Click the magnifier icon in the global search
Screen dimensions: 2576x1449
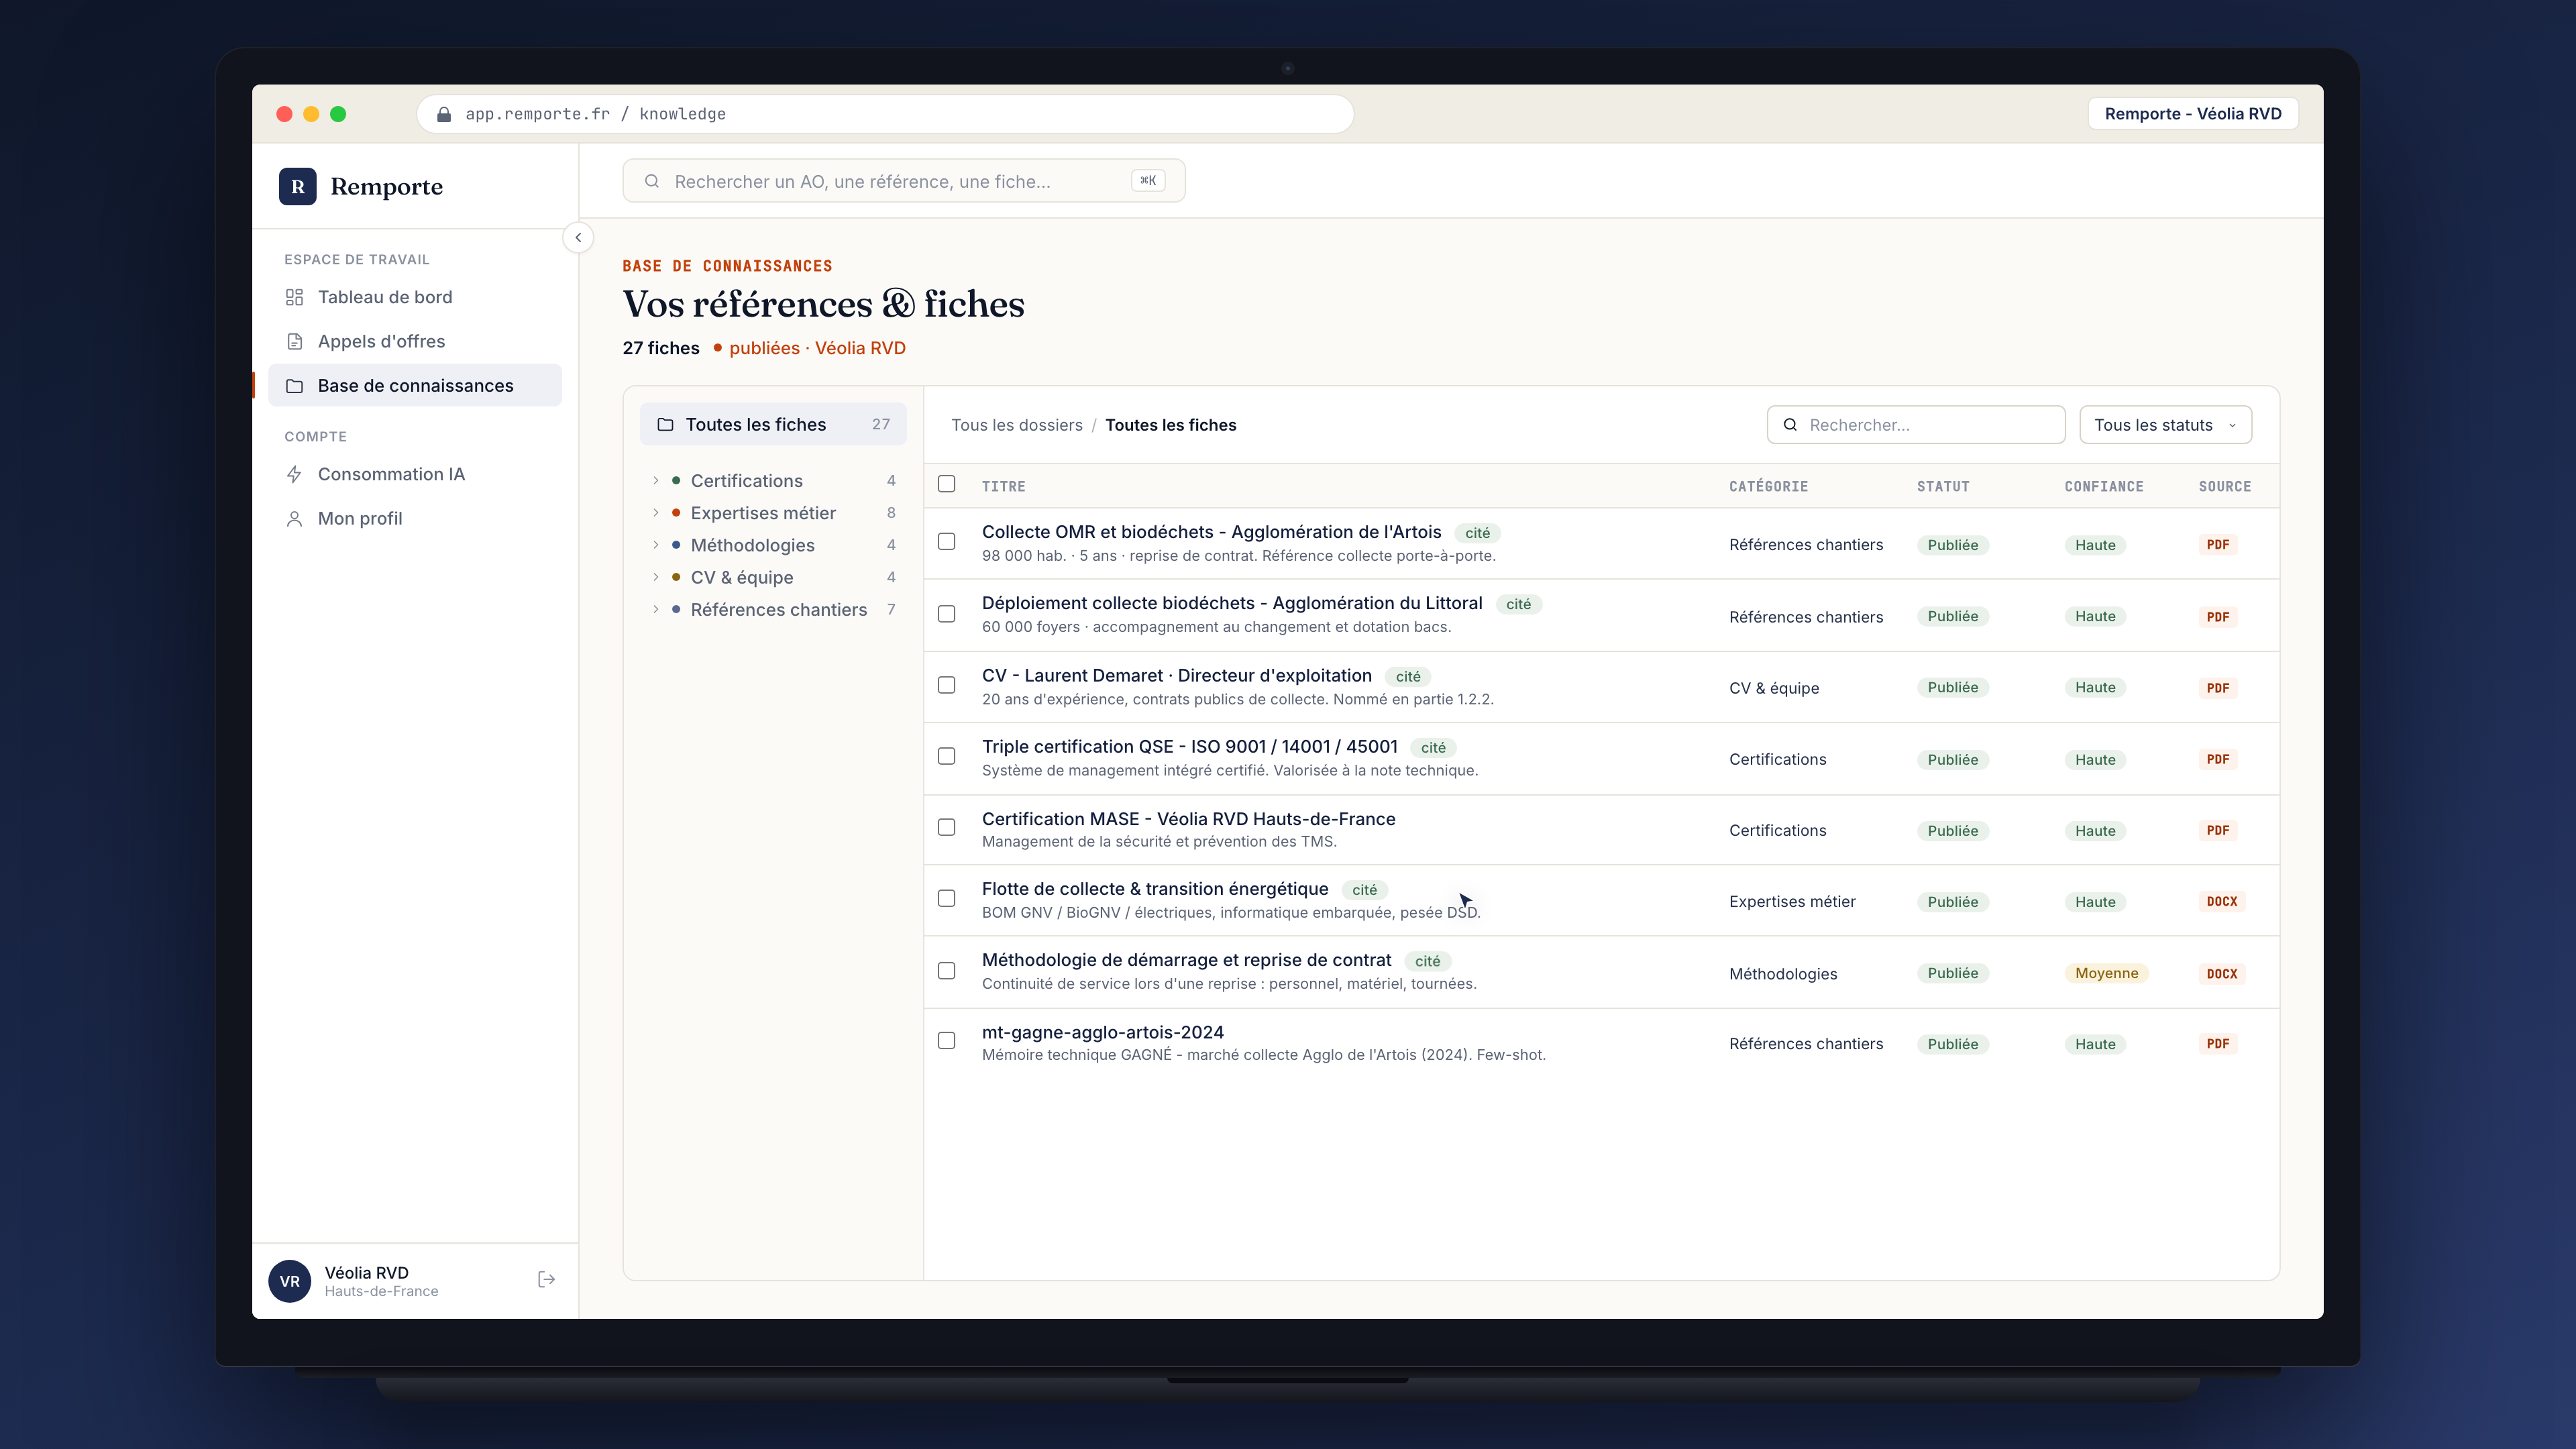(x=652, y=181)
